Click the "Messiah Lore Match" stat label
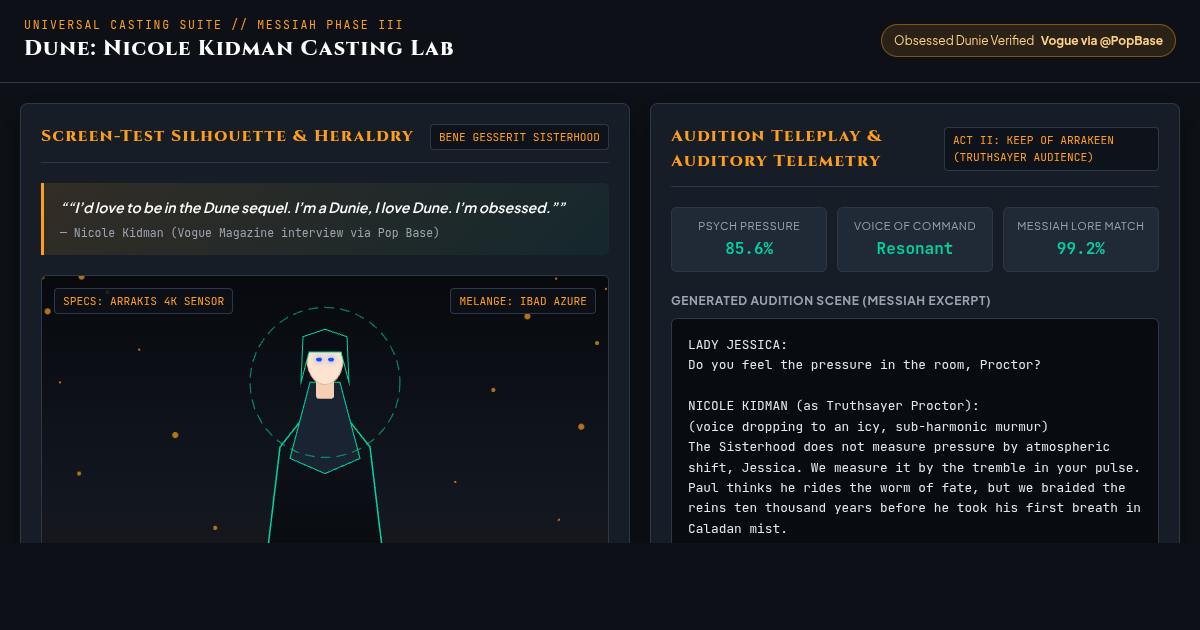Screen dimensions: 1200x630 pyautogui.click(x=1081, y=226)
